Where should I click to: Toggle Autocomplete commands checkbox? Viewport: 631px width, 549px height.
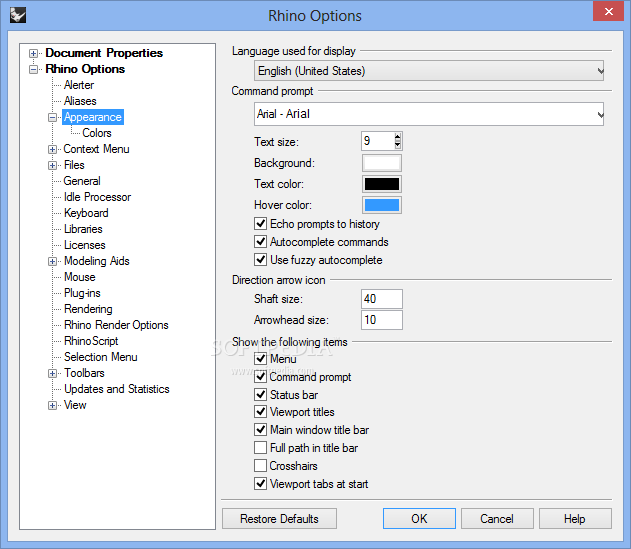tap(260, 241)
